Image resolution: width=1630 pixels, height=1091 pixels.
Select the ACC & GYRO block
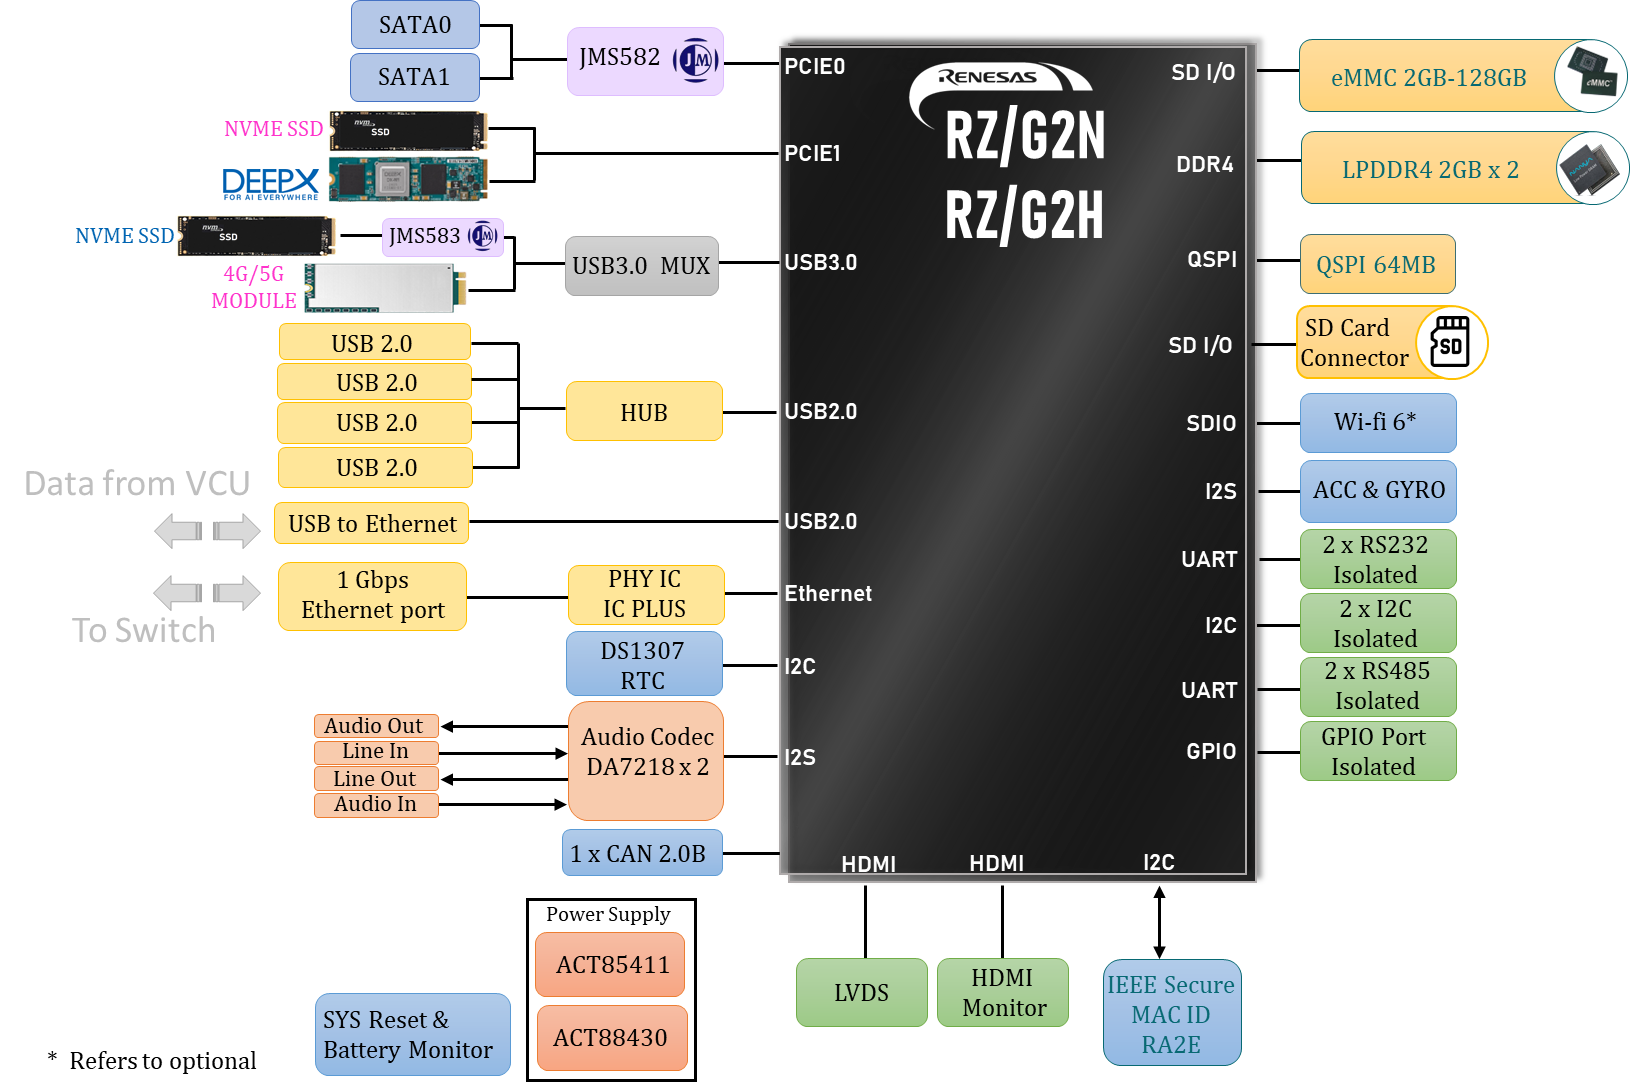[x=1378, y=491]
